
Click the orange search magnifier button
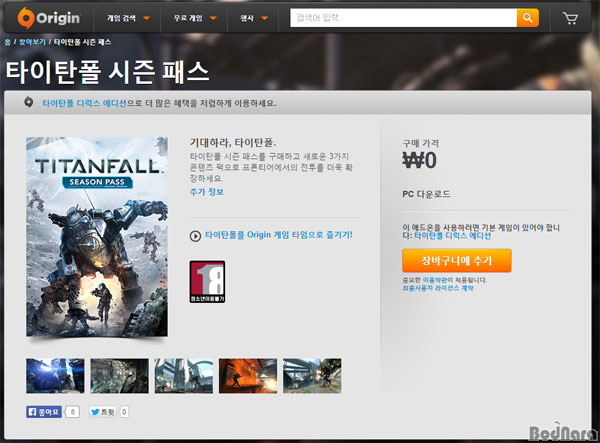pyautogui.click(x=528, y=18)
